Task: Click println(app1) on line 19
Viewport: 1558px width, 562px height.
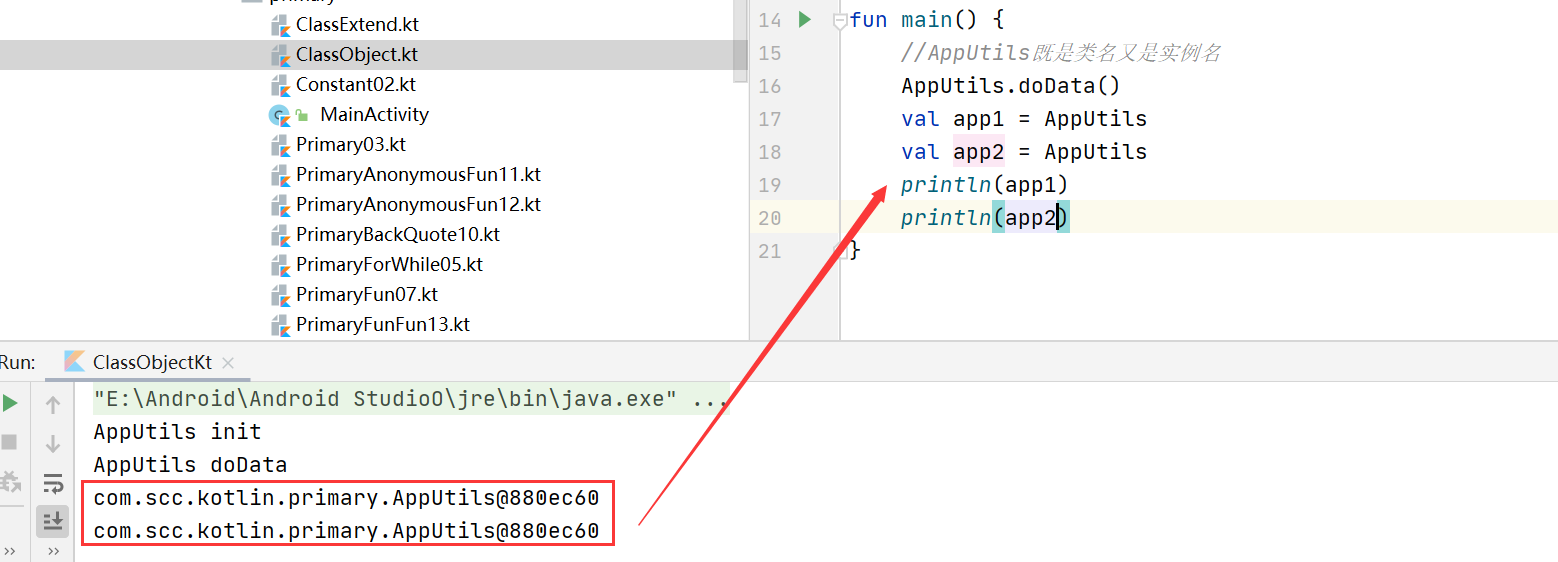Action: click(x=985, y=185)
